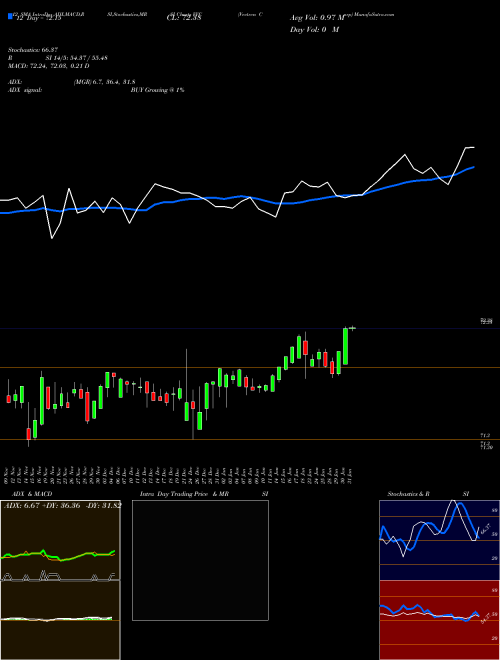
Task: Click the 'Day Vol: 0 M' label
Action: point(314,29)
